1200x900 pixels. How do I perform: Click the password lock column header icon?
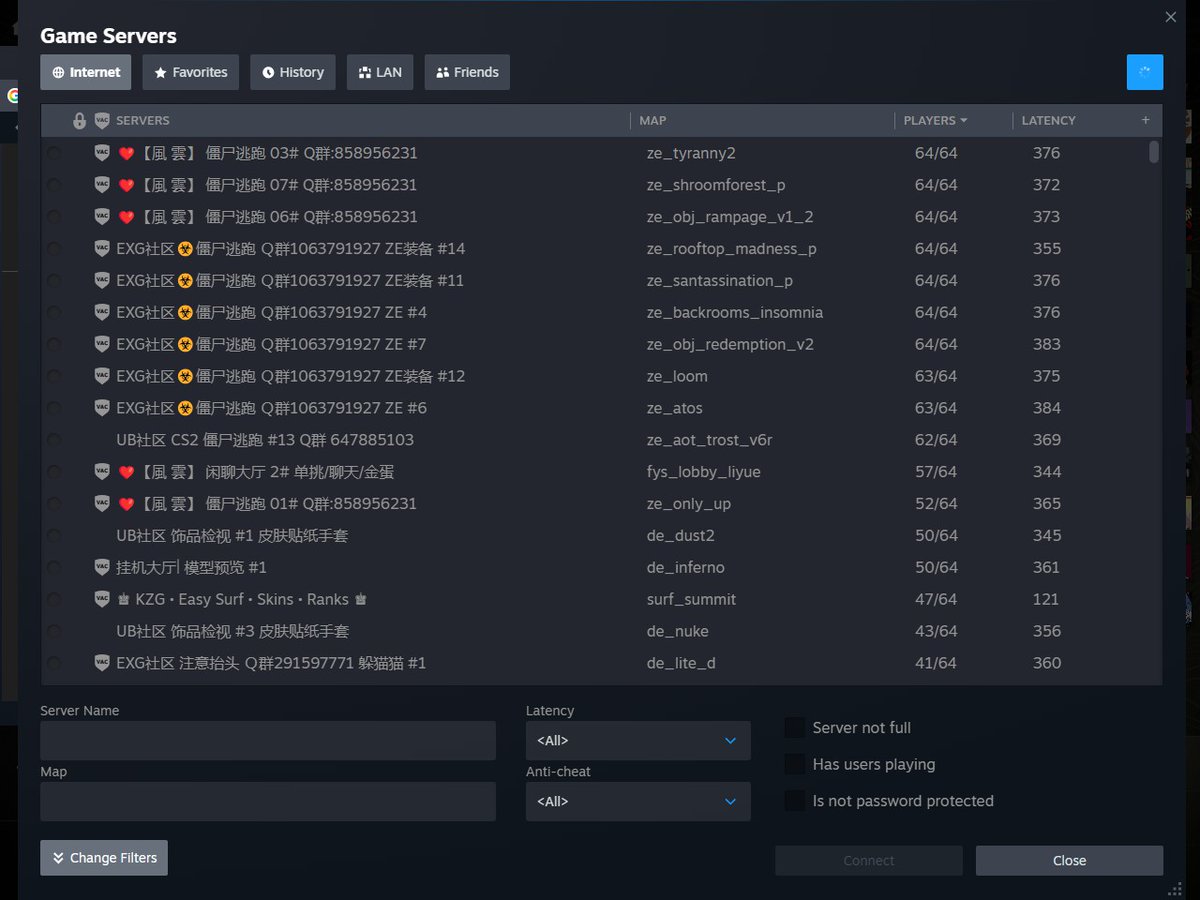pos(80,121)
